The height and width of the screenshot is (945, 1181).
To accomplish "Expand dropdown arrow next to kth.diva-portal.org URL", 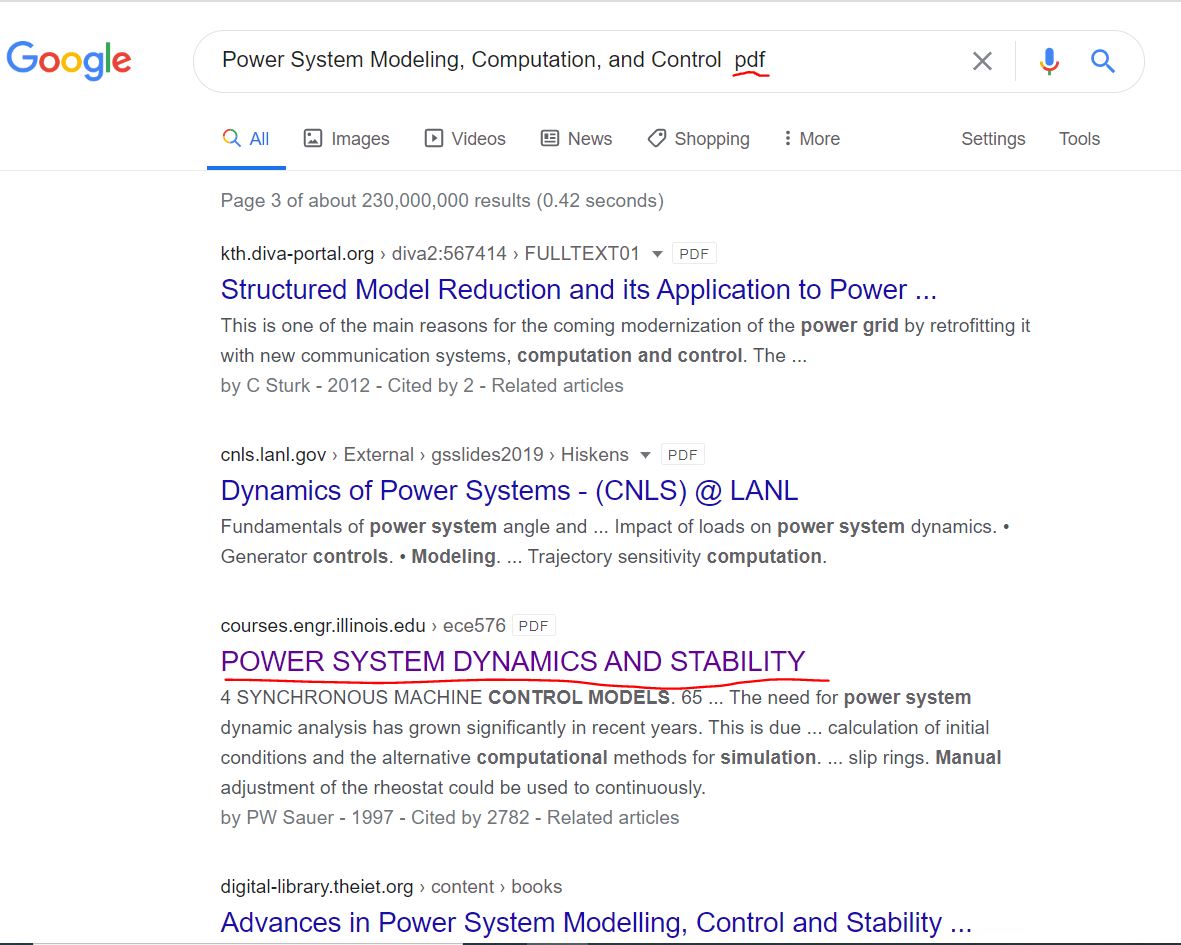I will pos(657,254).
